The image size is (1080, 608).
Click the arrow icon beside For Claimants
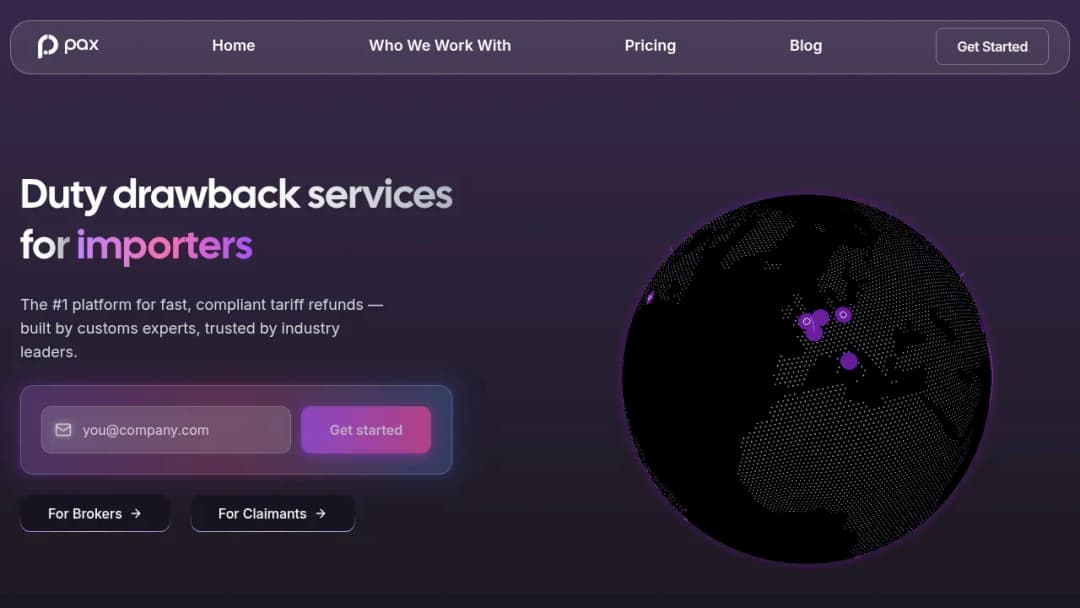pyautogui.click(x=320, y=514)
